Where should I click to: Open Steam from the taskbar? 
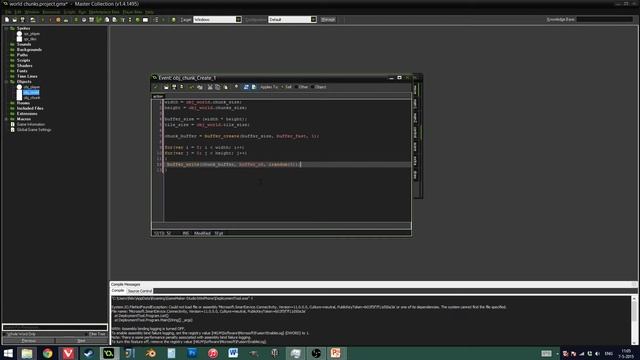coord(88,353)
